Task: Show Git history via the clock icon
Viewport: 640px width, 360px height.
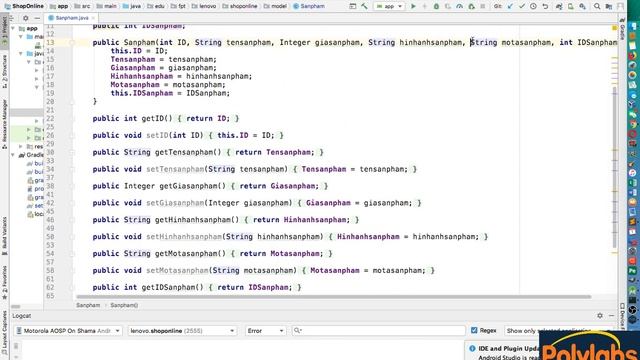Action: click(533, 6)
